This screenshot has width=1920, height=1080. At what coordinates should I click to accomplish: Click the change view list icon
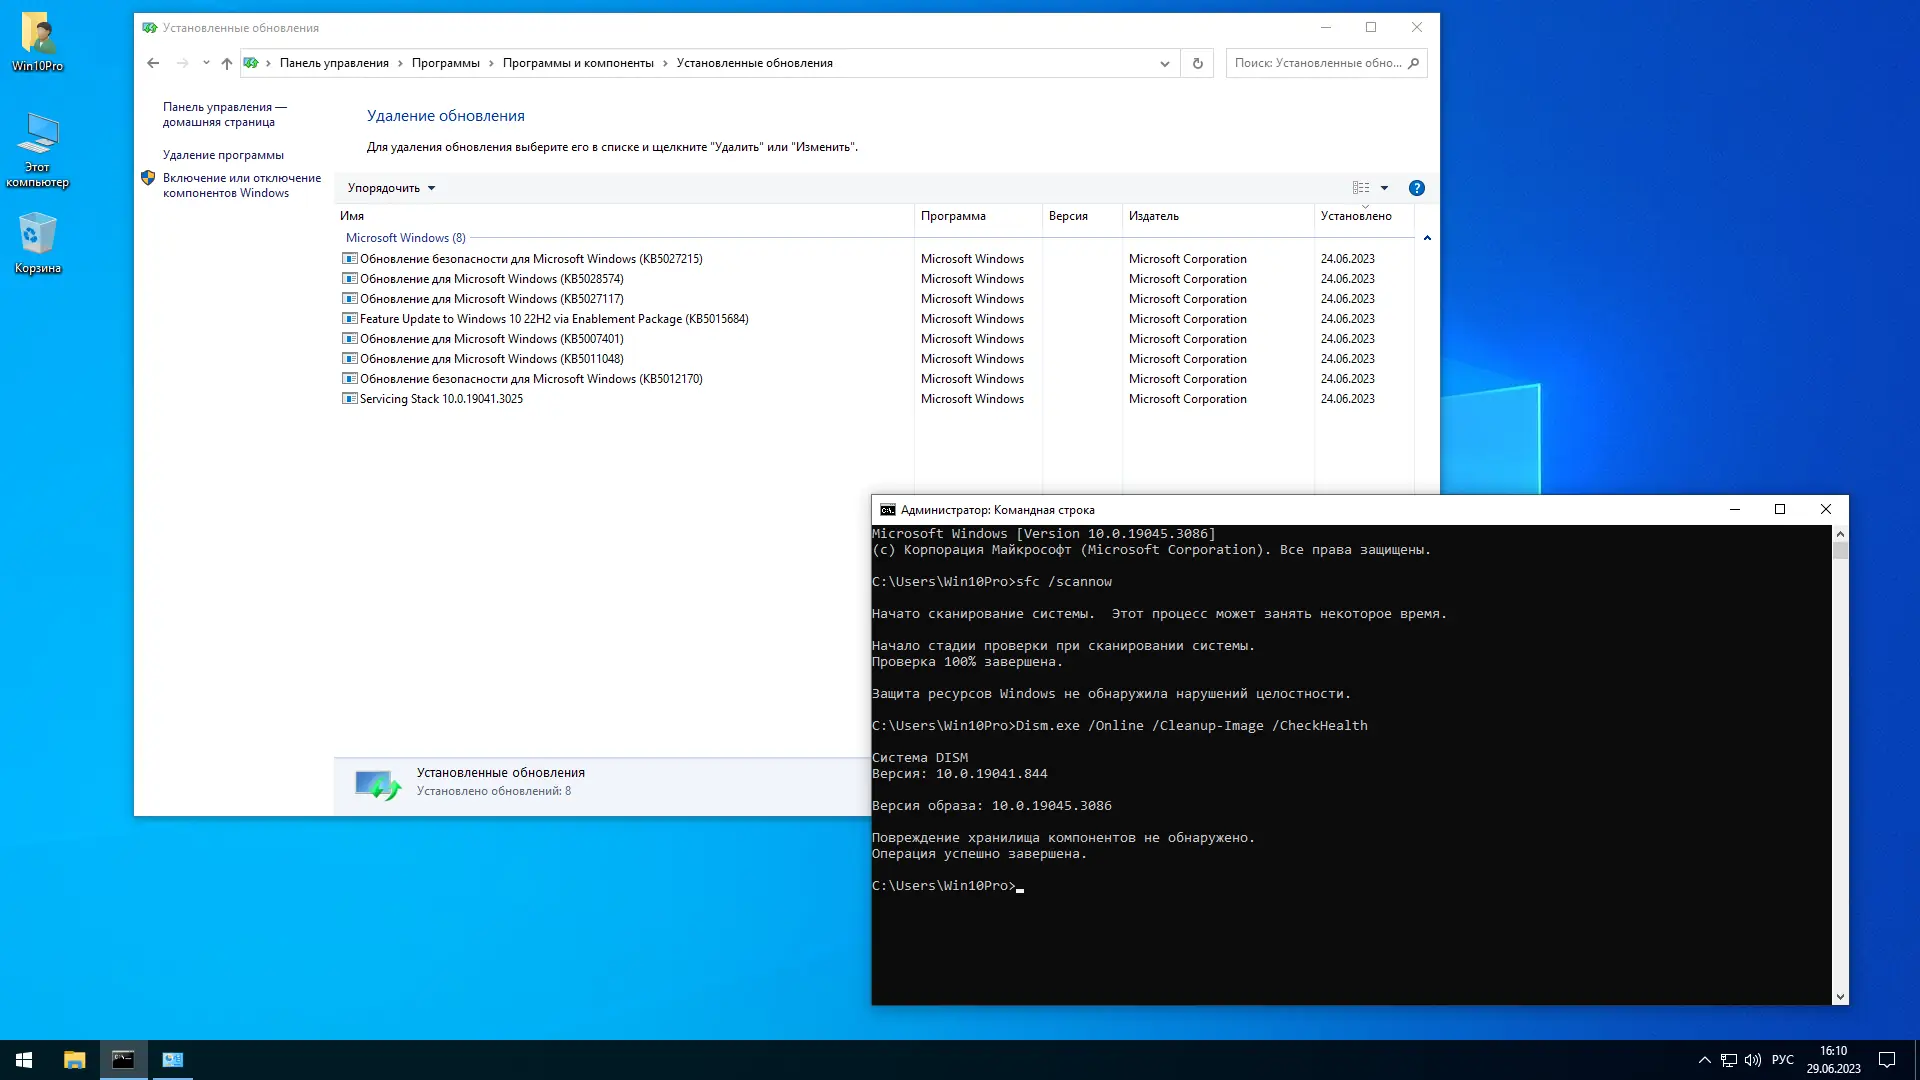pos(1360,187)
